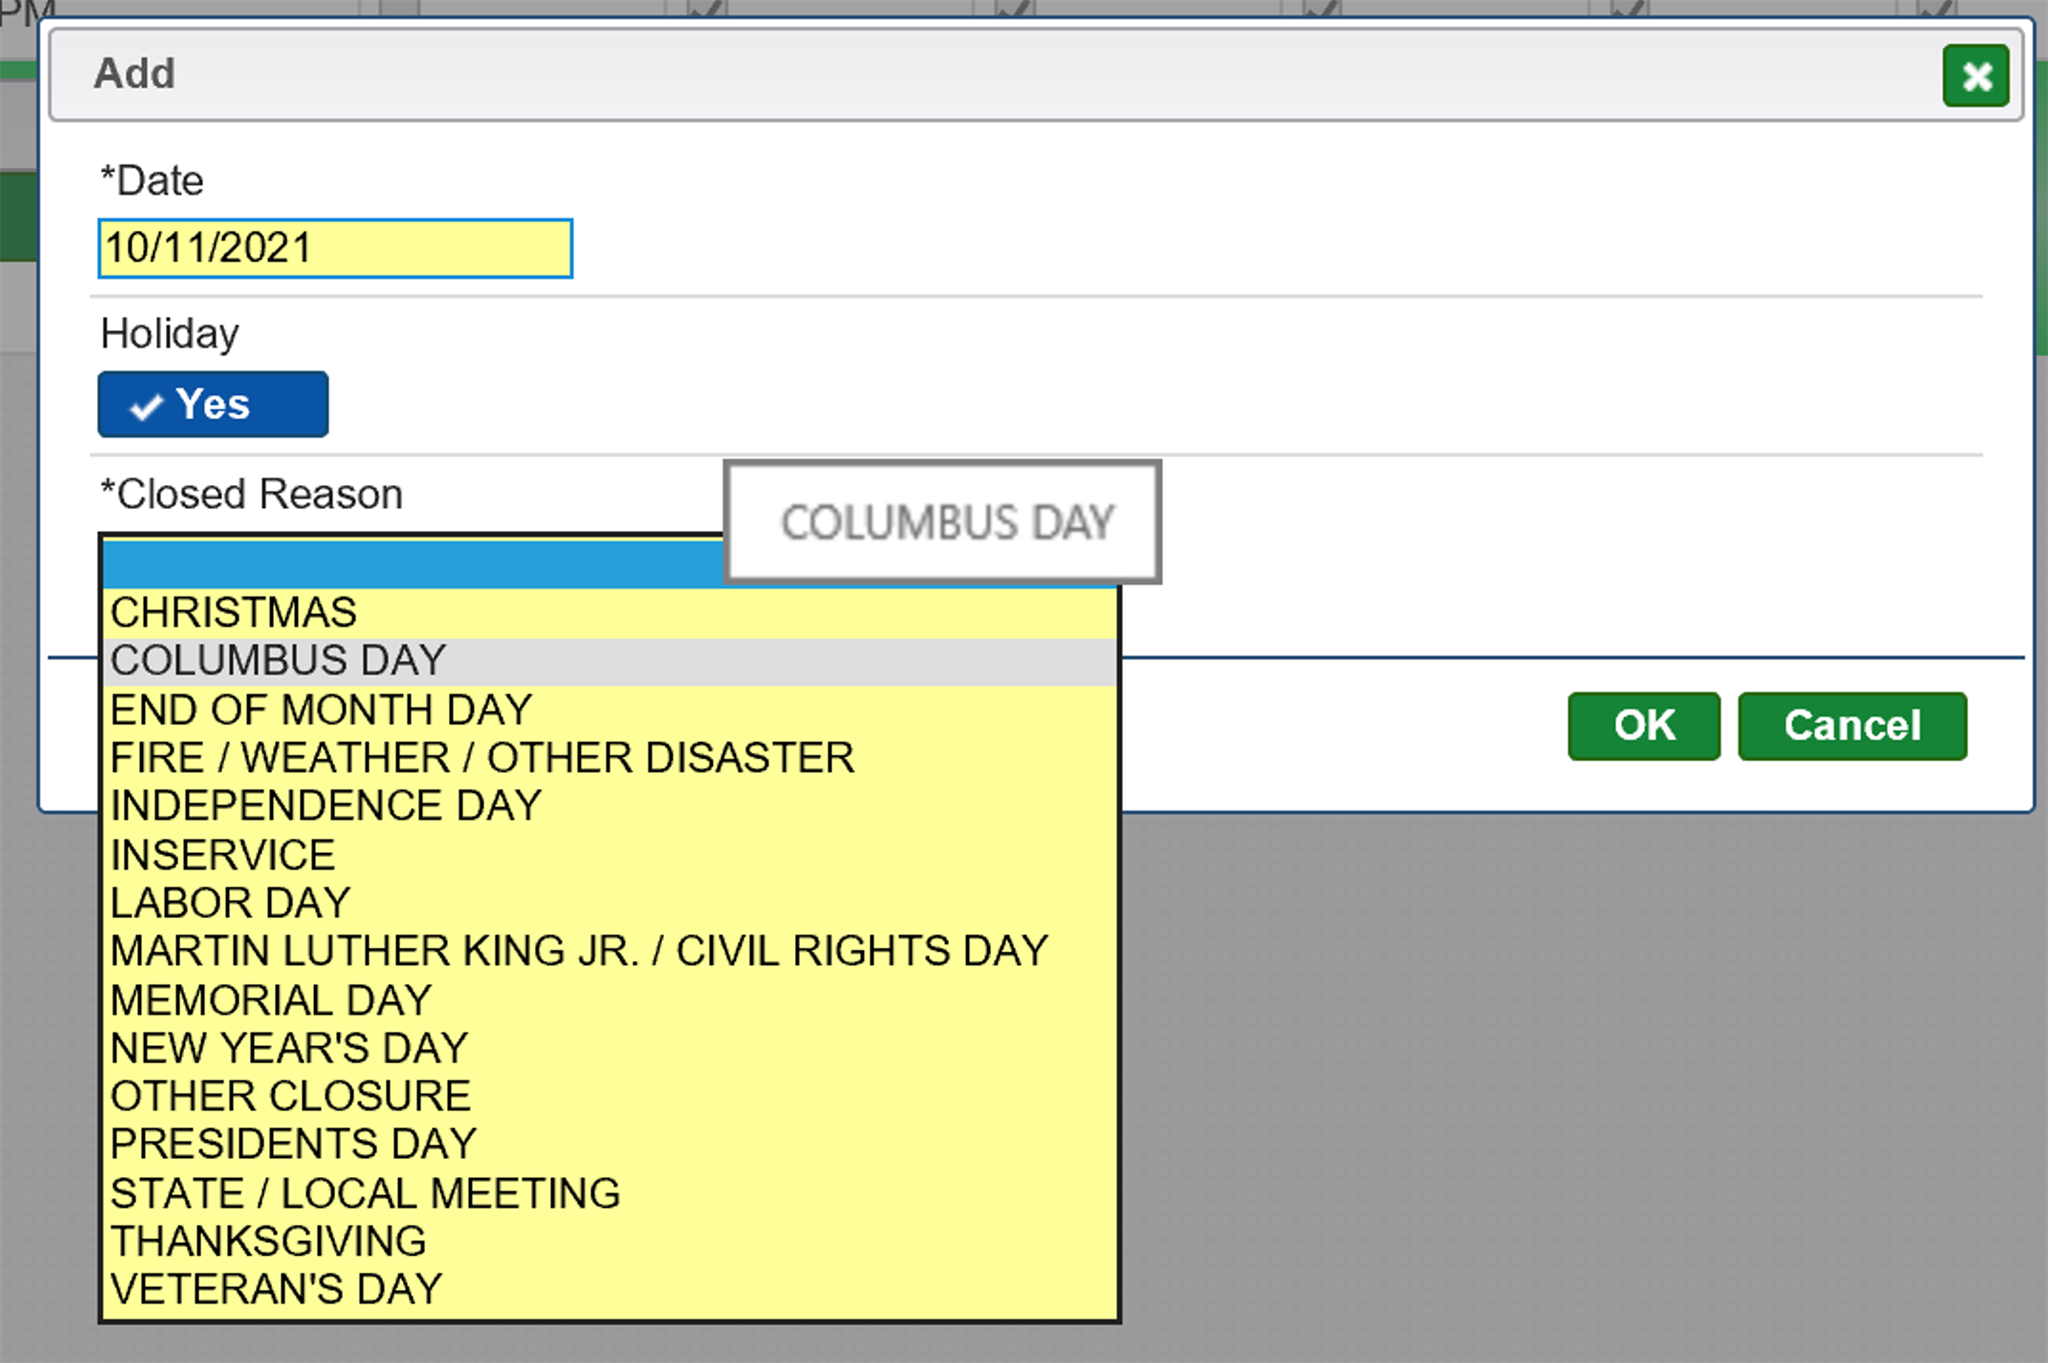The image size is (2048, 1363).
Task: Toggle the Holiday Yes switch
Action: click(x=213, y=405)
